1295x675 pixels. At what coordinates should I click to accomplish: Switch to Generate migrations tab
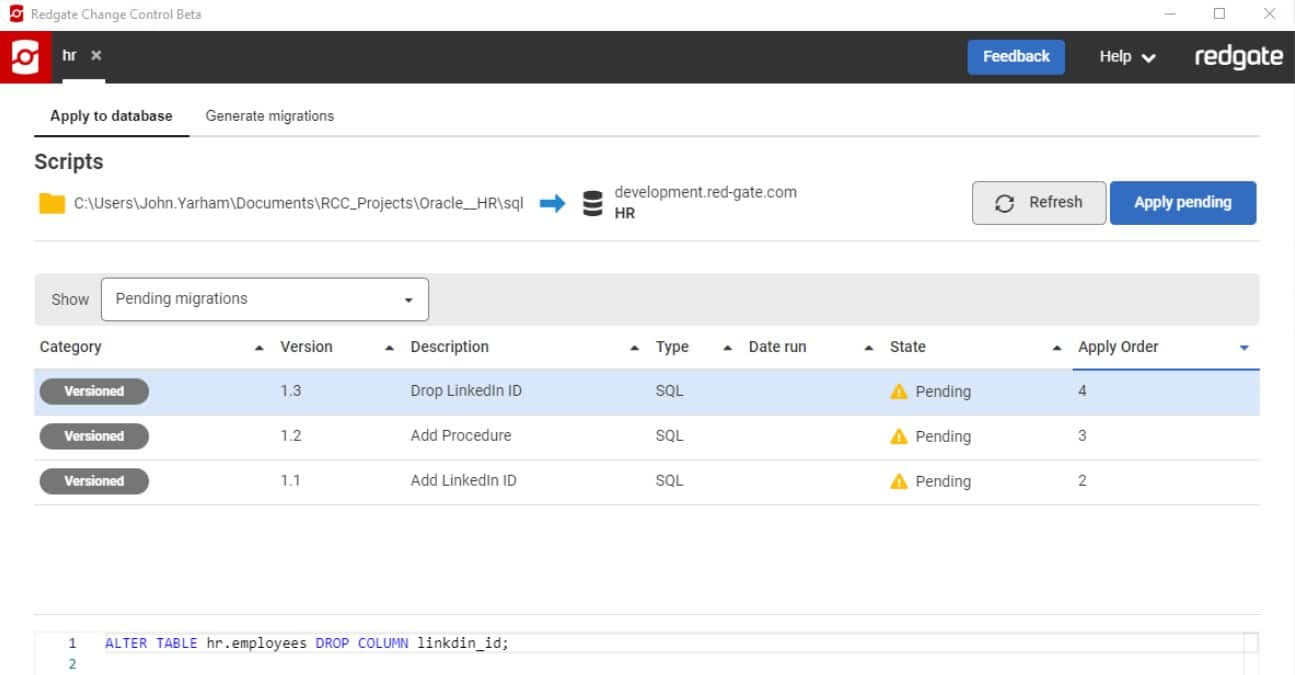pyautogui.click(x=270, y=116)
